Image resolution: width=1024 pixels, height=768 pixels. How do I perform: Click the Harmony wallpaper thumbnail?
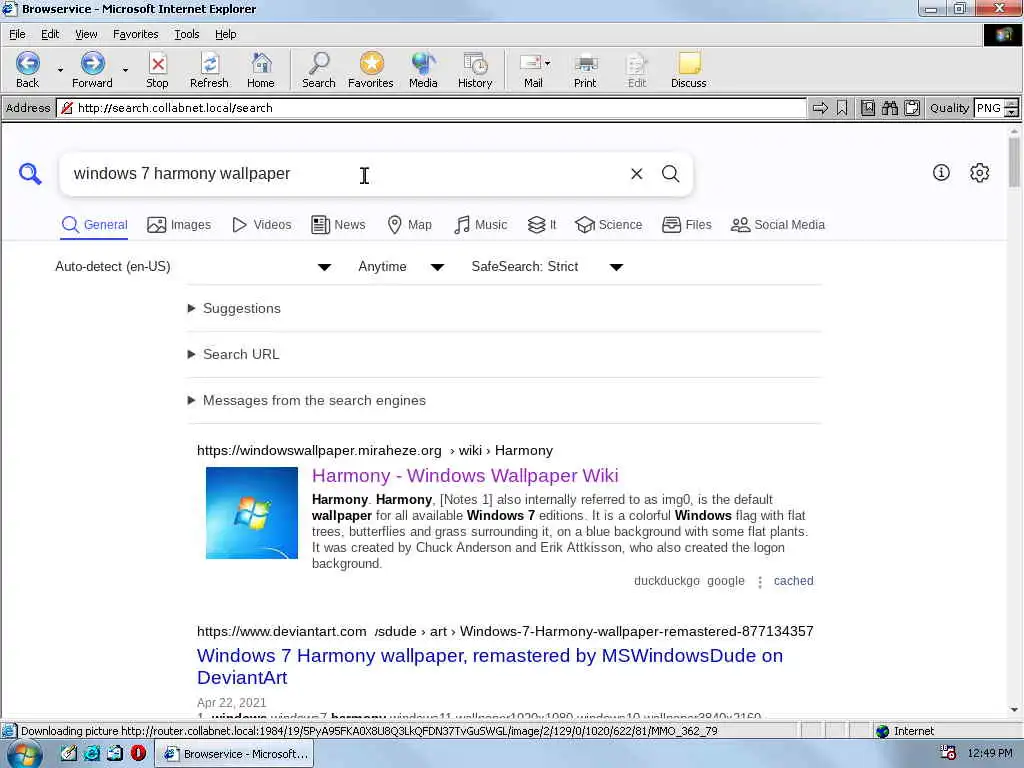pos(251,513)
